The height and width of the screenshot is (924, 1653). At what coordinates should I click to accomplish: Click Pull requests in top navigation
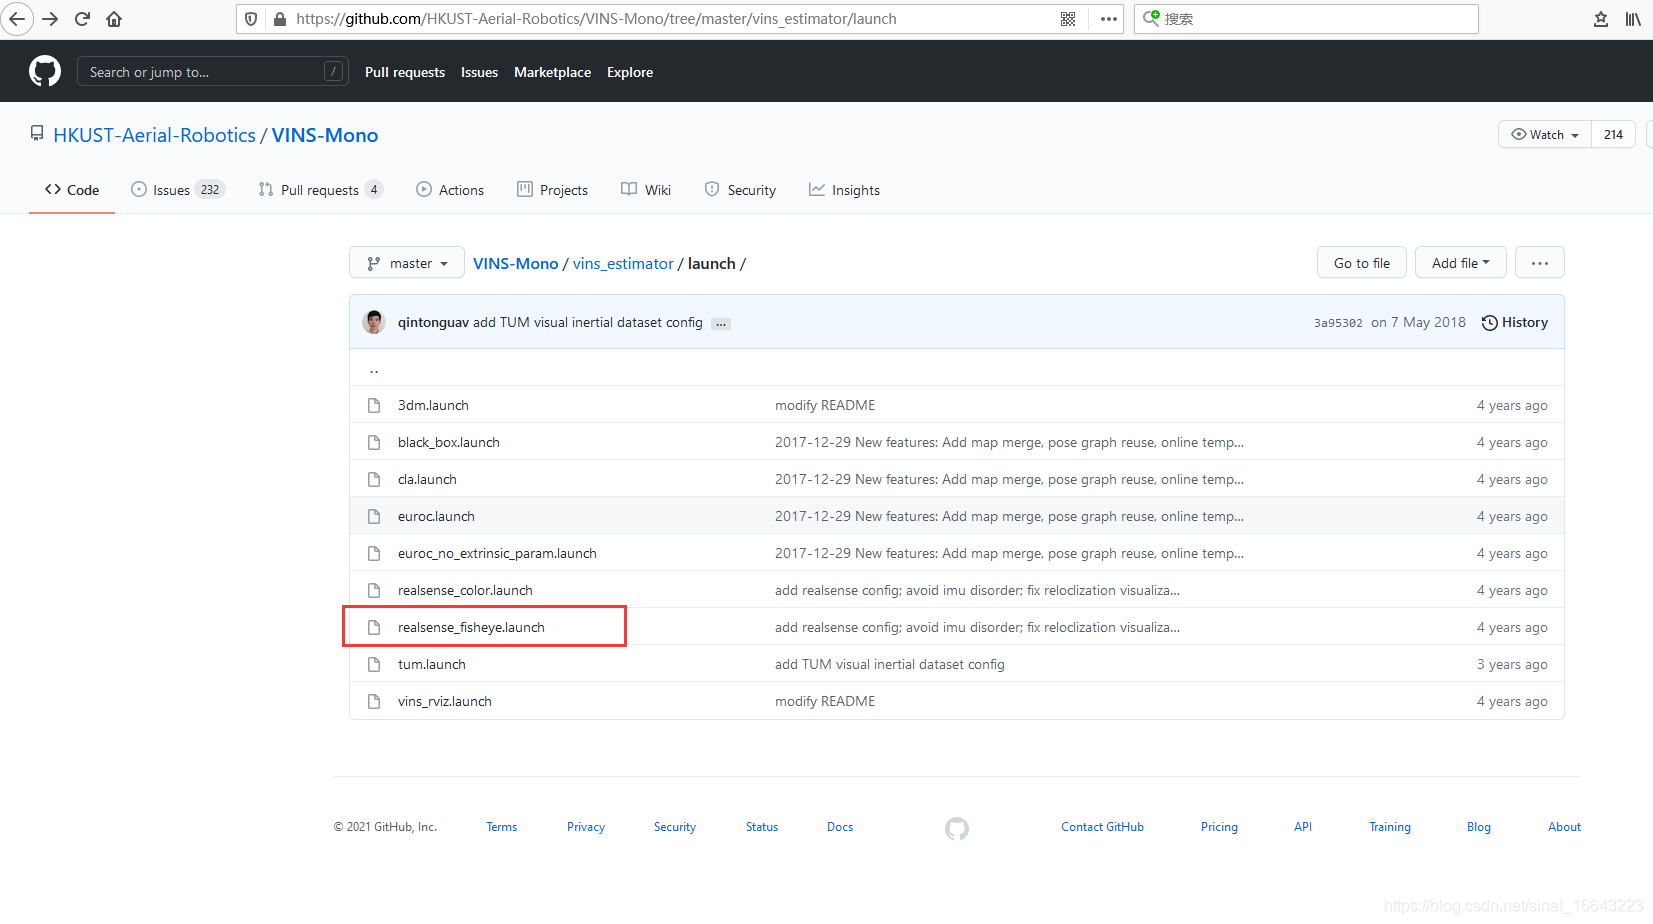pos(405,72)
